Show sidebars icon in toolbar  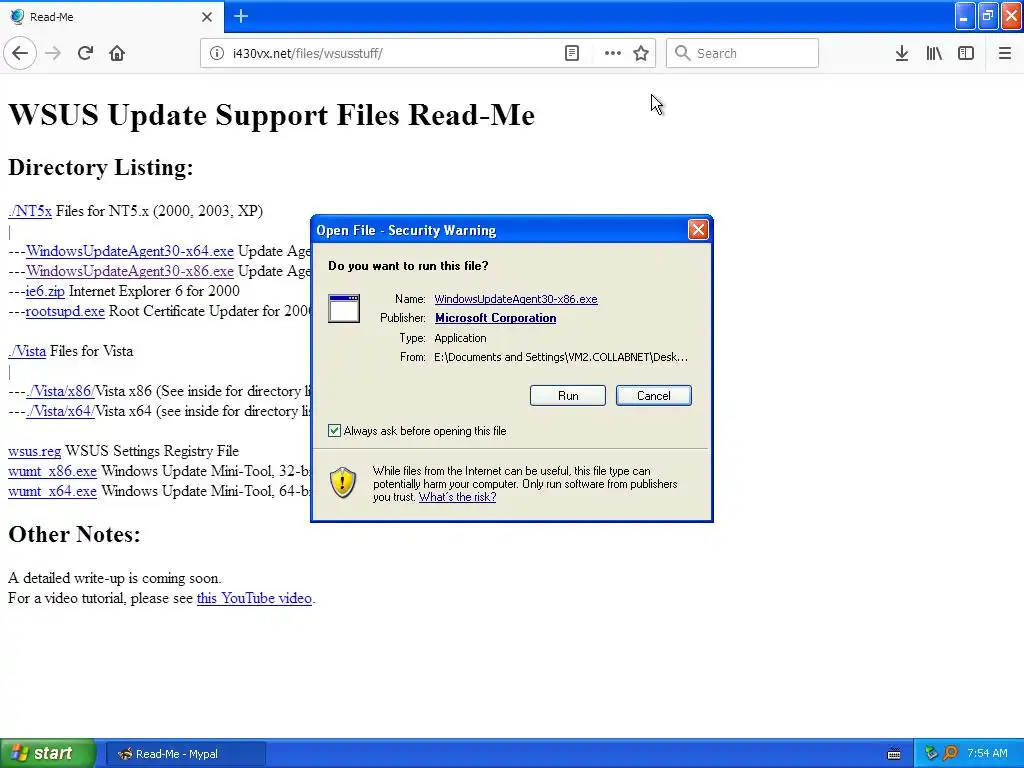[966, 53]
